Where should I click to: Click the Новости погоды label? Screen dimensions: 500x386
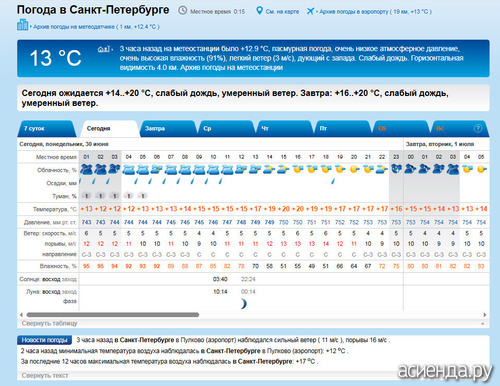[x=44, y=340]
